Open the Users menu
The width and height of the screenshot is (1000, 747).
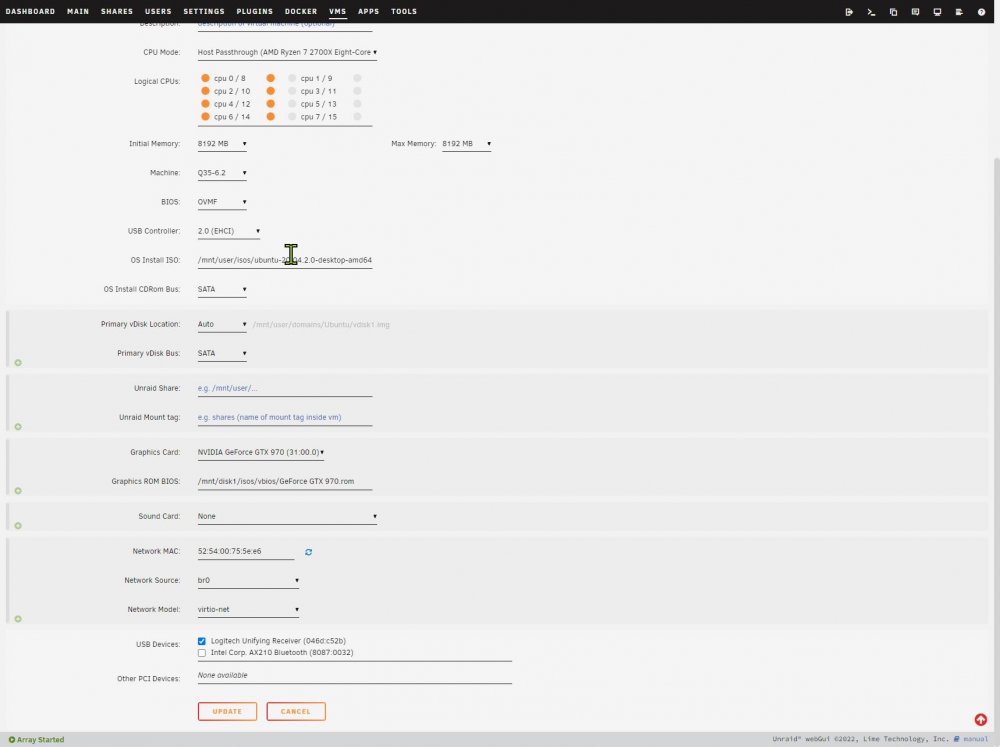tap(158, 11)
